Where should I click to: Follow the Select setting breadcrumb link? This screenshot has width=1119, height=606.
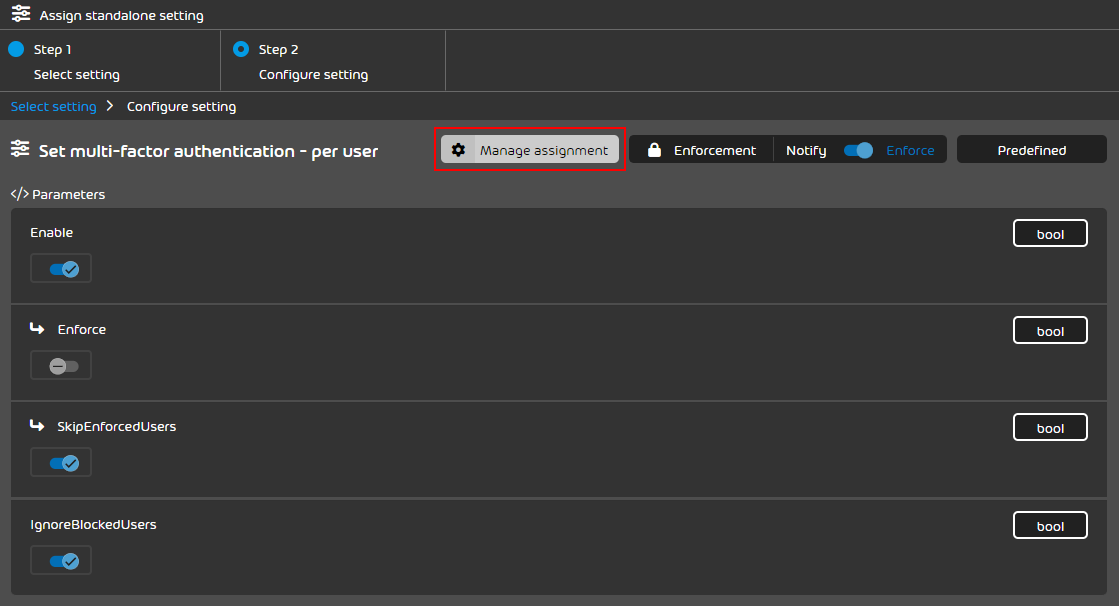(53, 106)
